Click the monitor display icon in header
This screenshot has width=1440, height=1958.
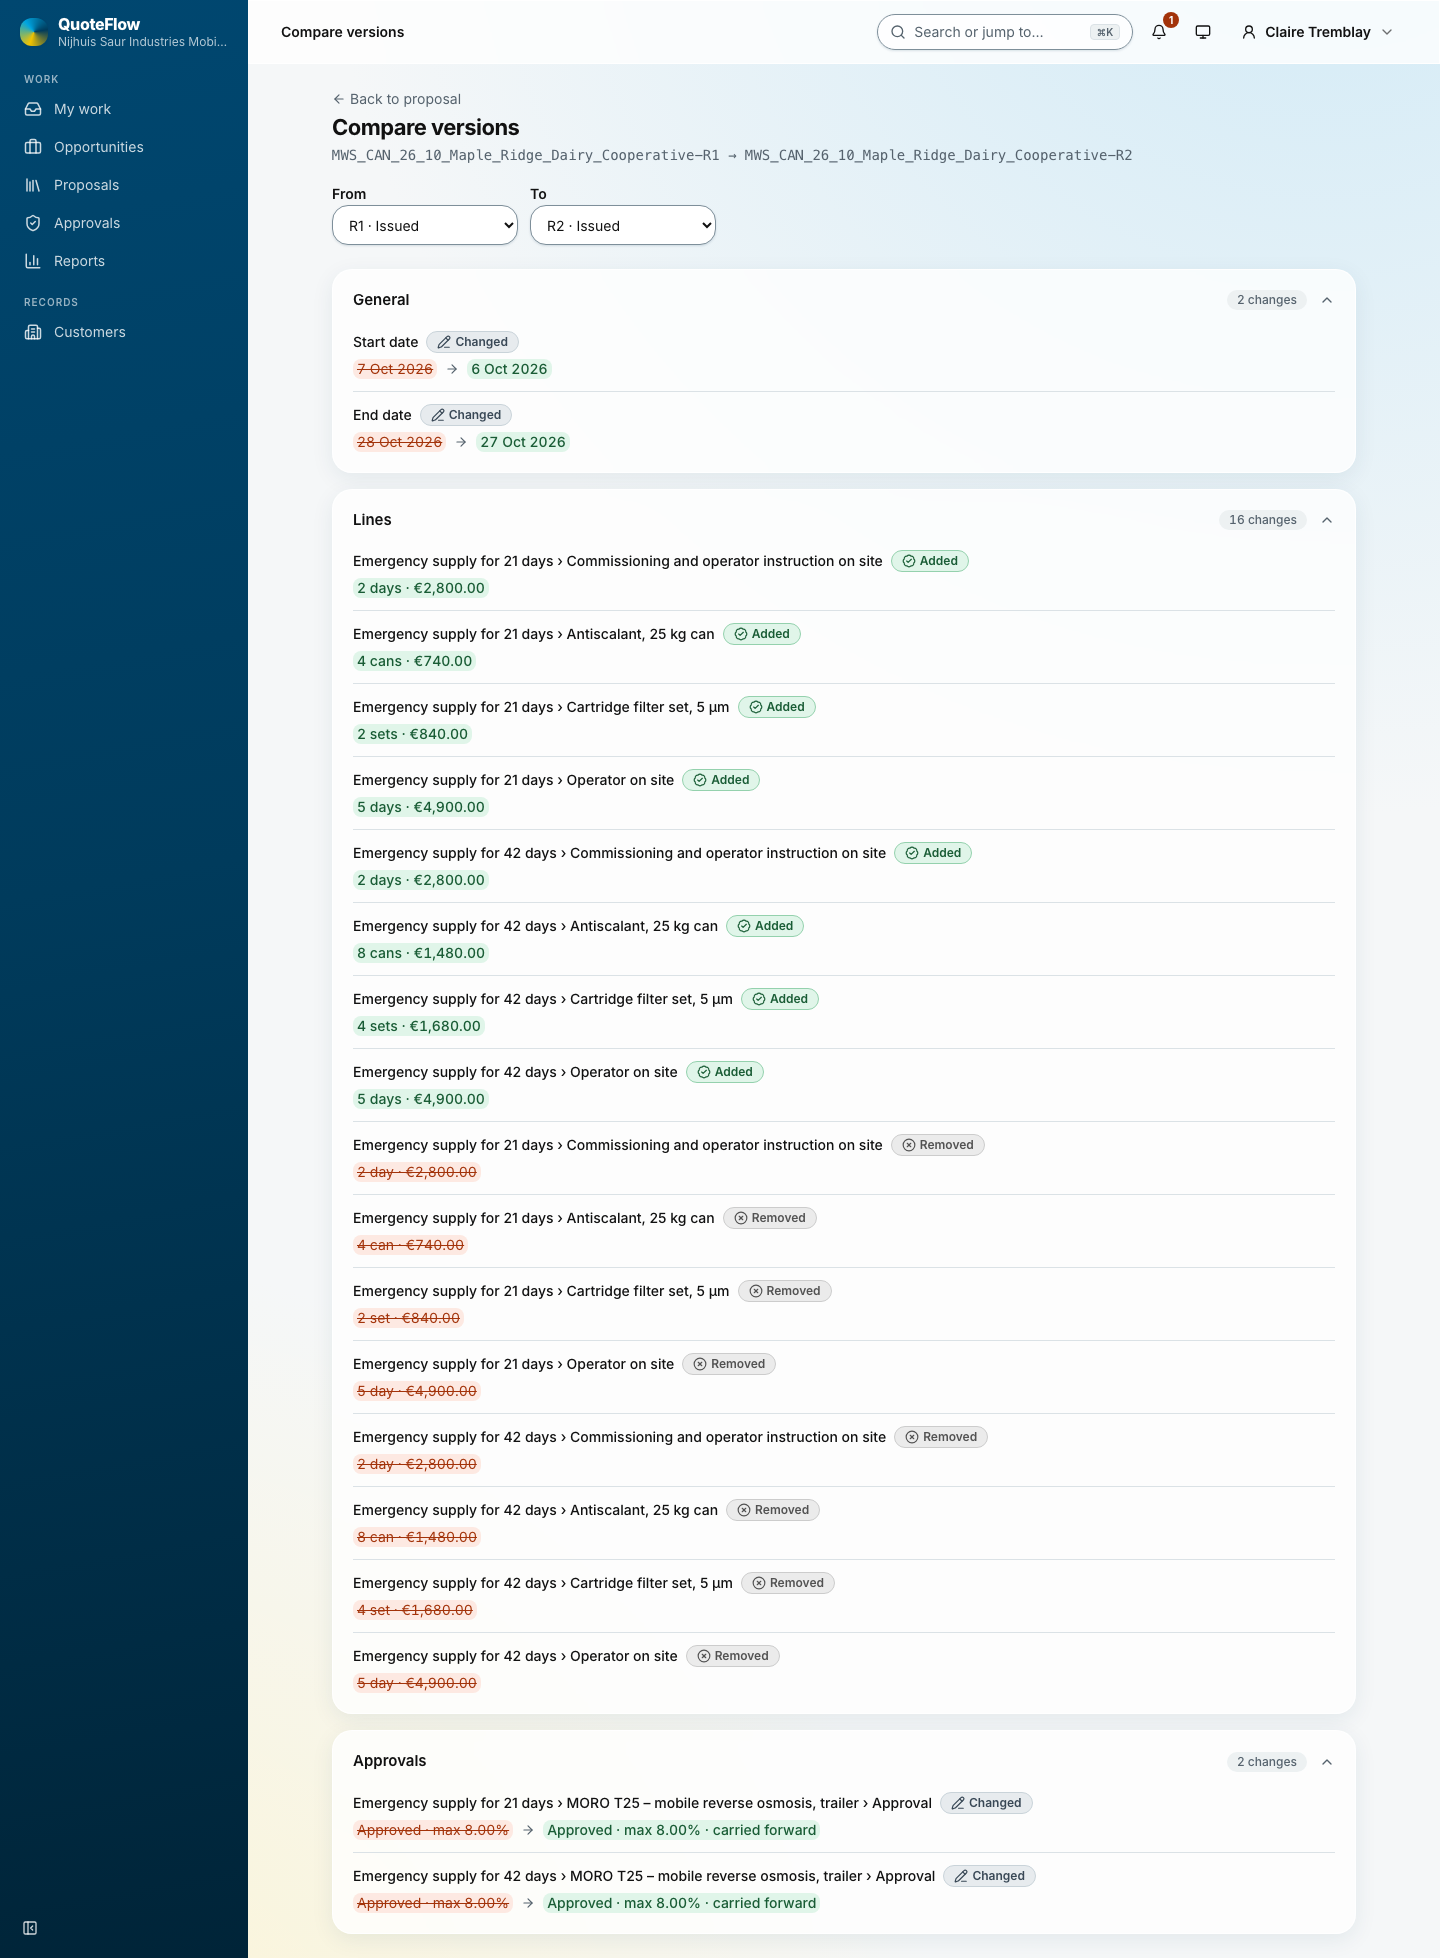tap(1203, 32)
